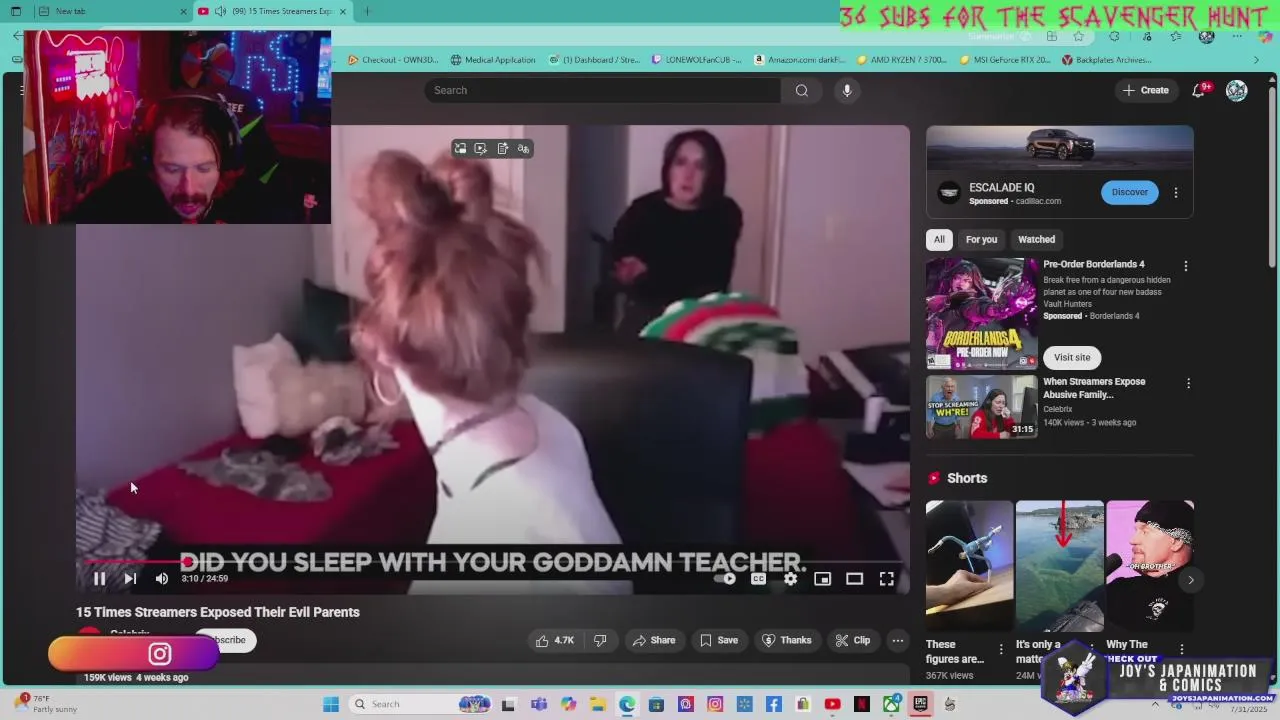
Task: Click Visit site for Borderlands 4
Action: (1072, 357)
